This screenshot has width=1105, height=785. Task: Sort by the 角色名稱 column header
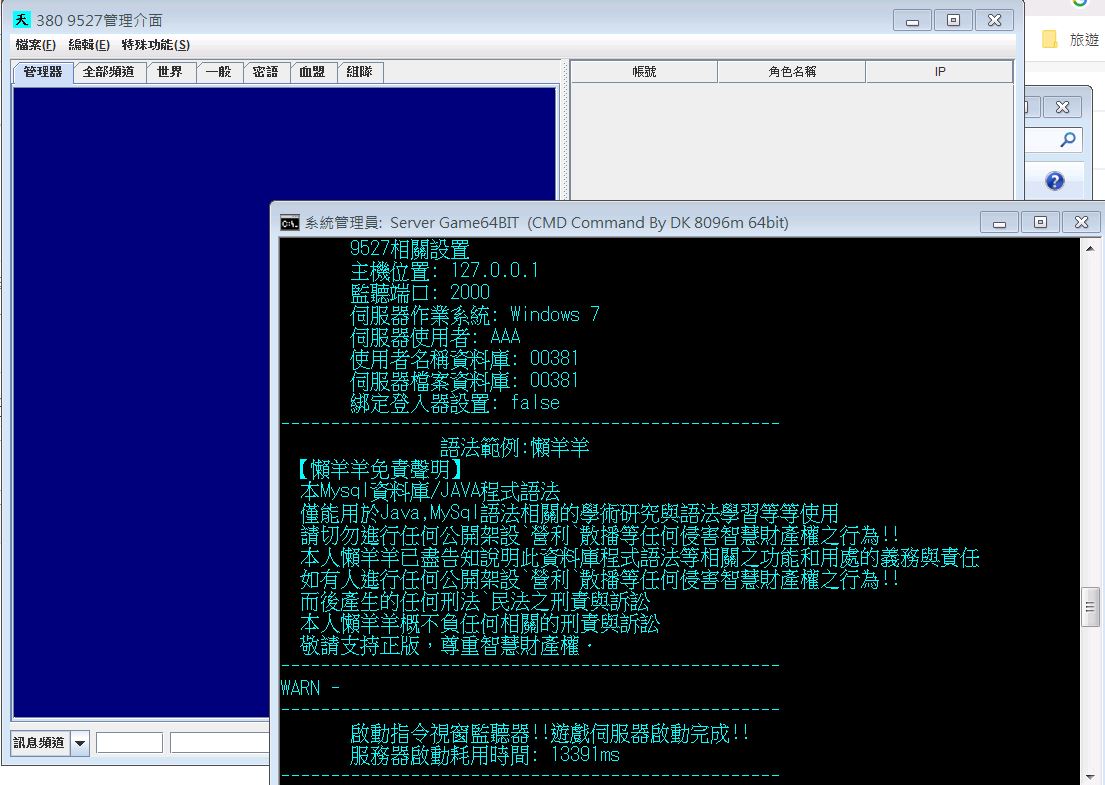pyautogui.click(x=792, y=72)
